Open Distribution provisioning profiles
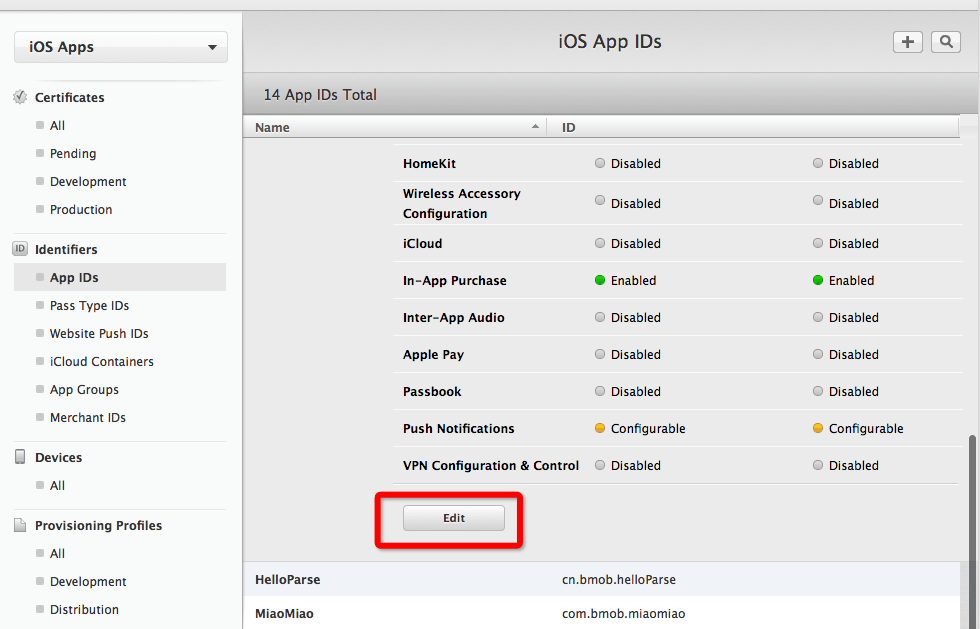 [84, 610]
